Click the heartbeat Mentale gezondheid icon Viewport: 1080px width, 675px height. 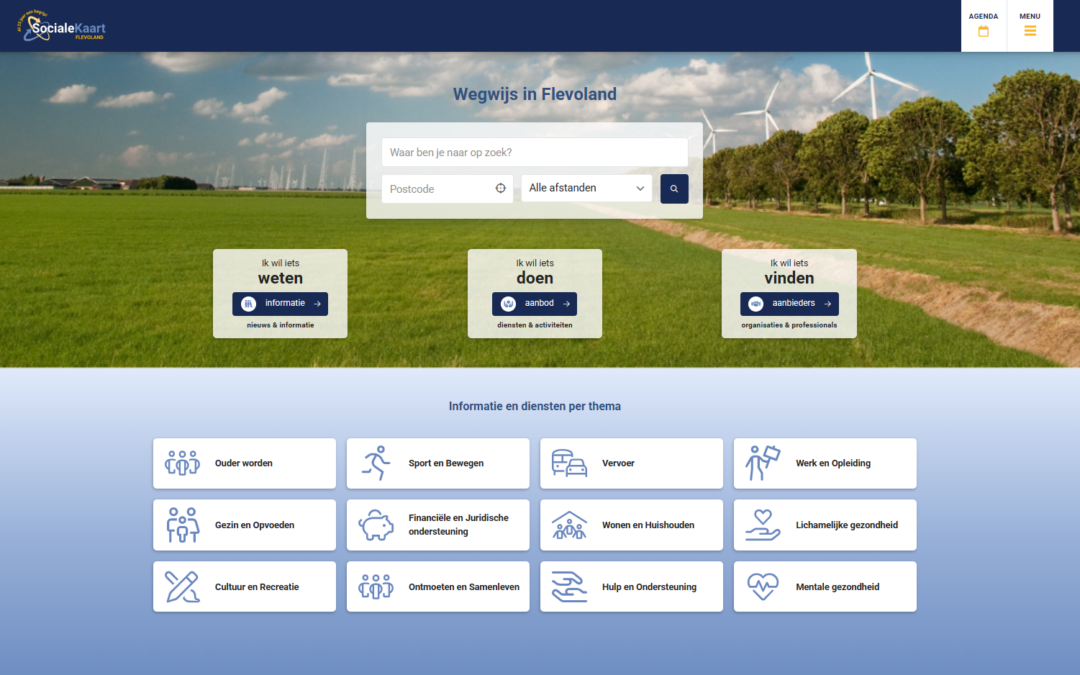[x=762, y=587]
